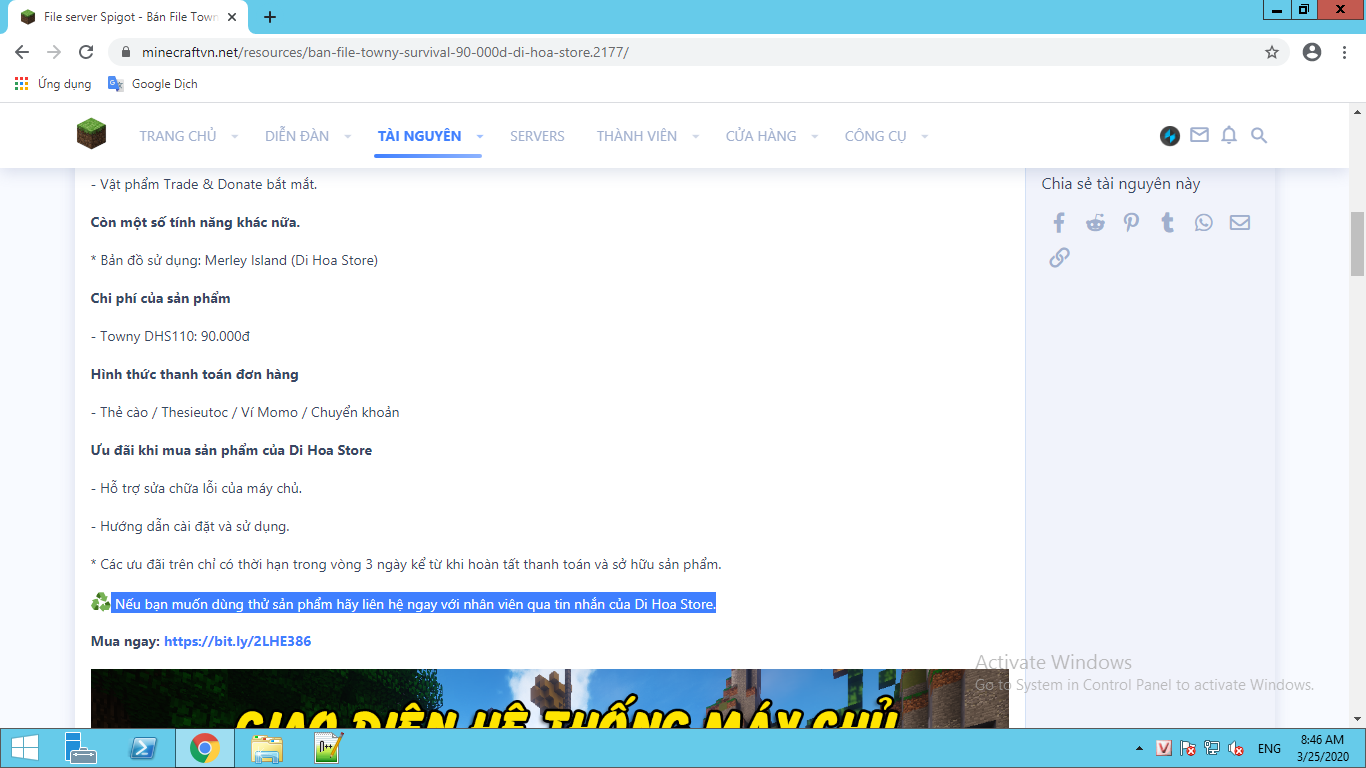This screenshot has width=1366, height=768.
Task: Share this resource via WhatsApp
Action: point(1203,222)
